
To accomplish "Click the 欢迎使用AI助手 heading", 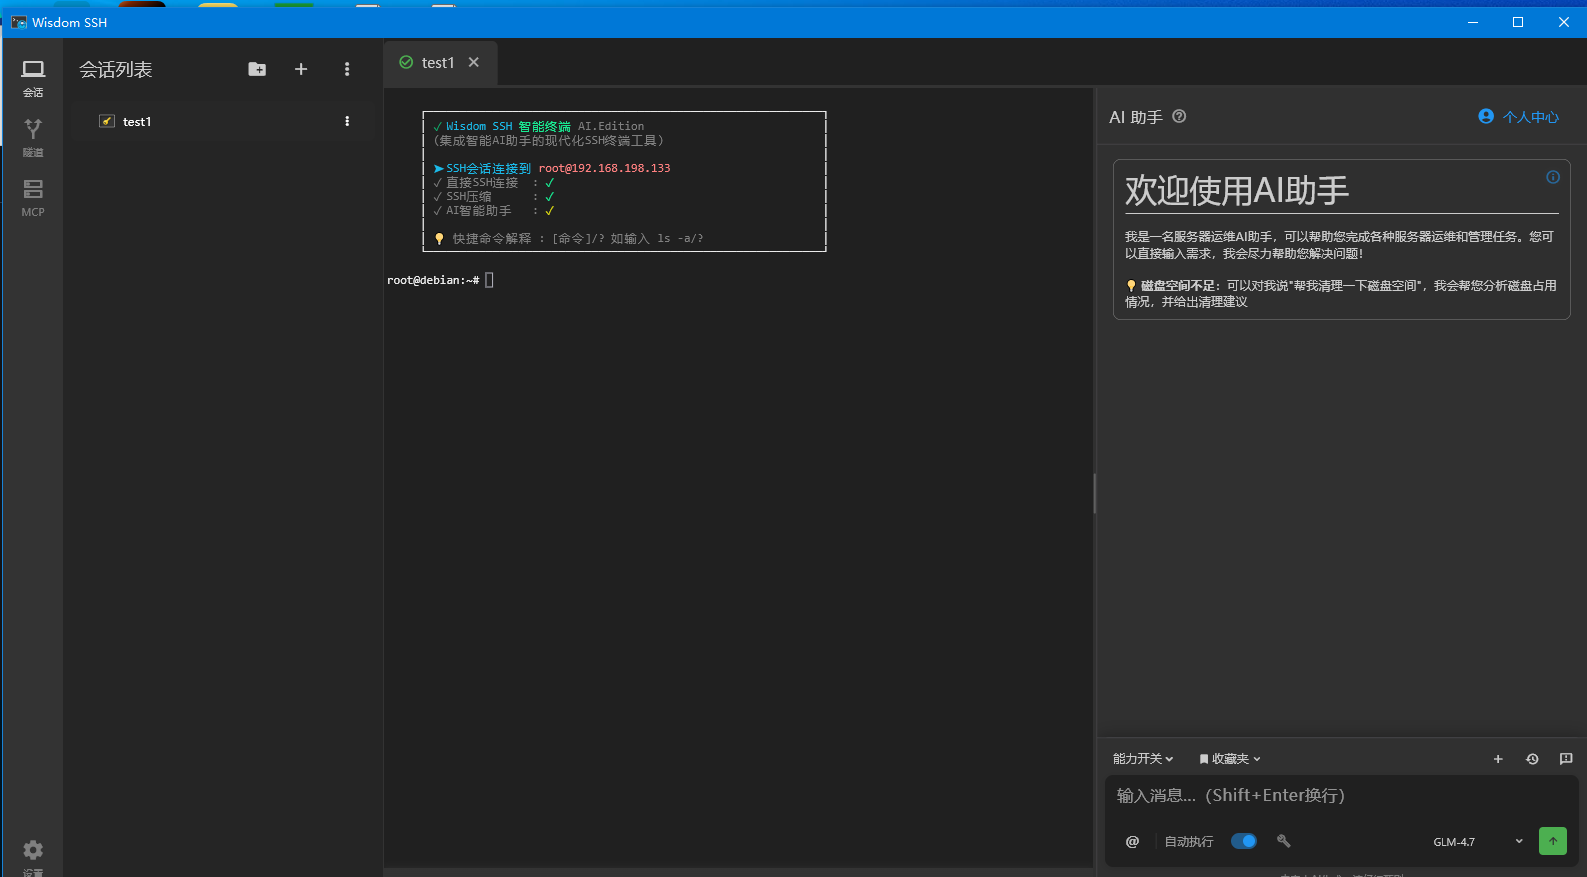I will pos(1237,190).
